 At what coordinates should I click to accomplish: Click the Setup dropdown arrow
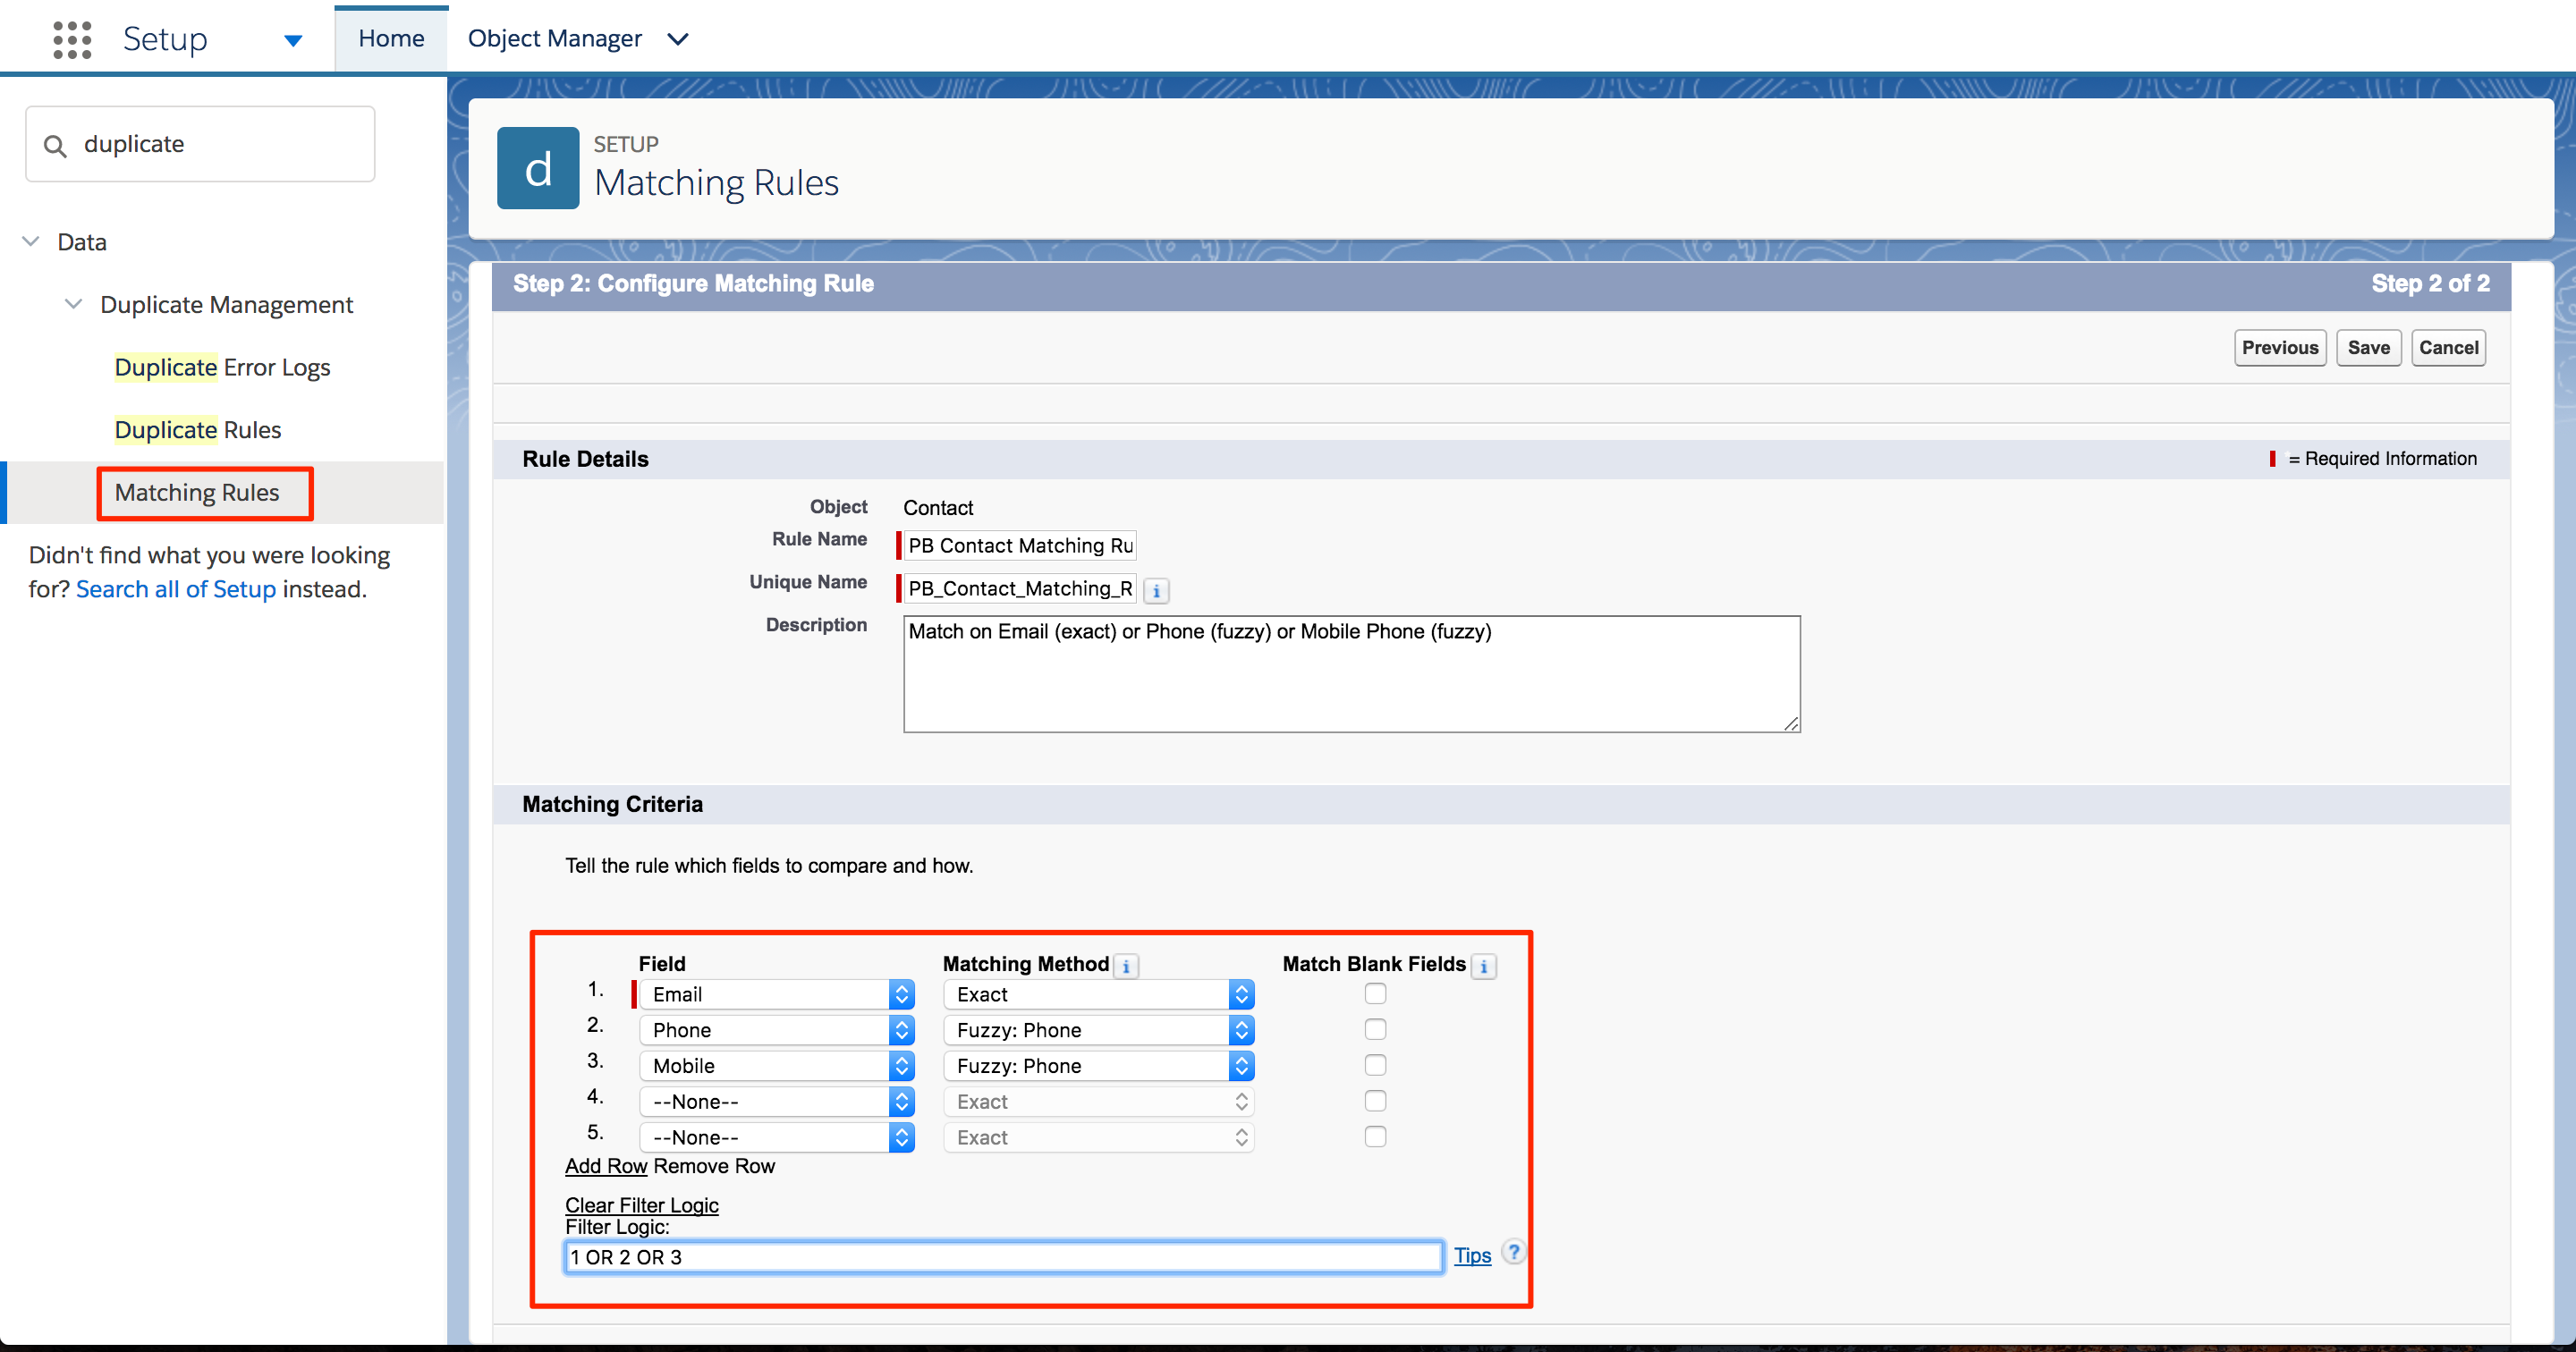click(292, 40)
